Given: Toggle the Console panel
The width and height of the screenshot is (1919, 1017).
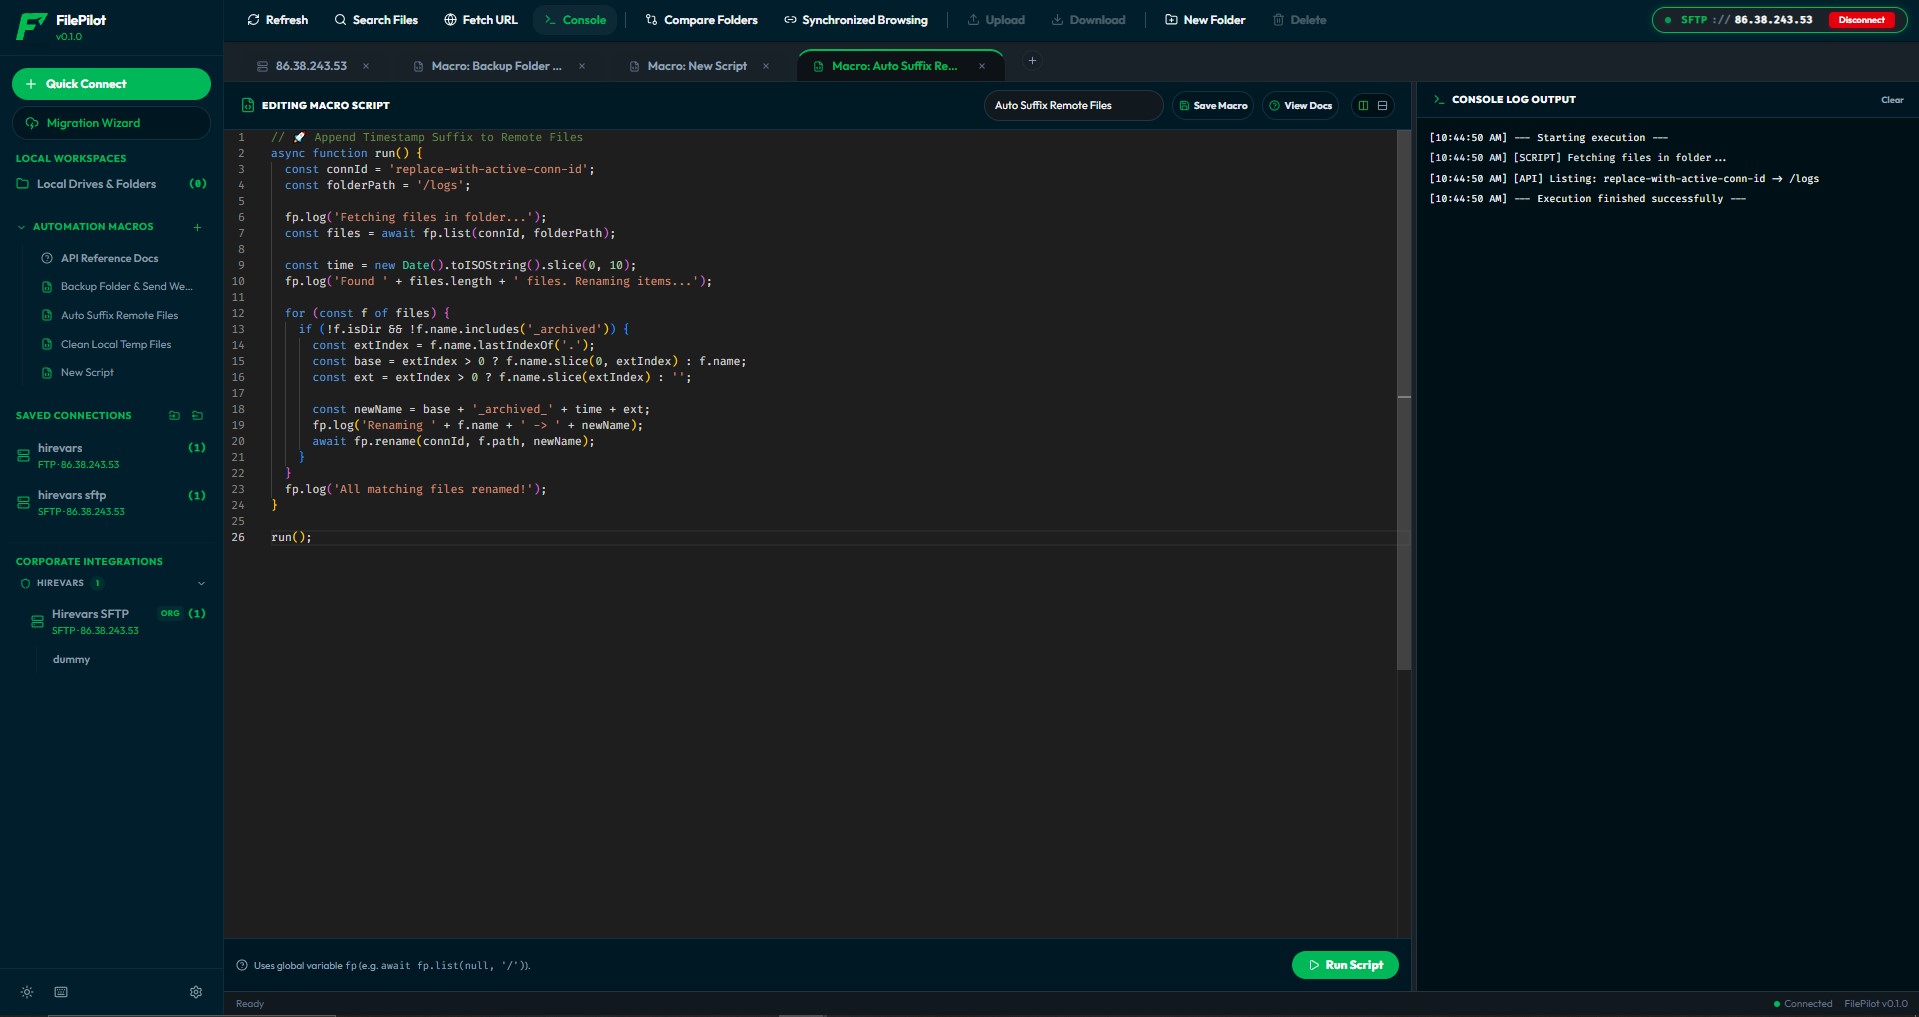Looking at the screenshot, I should 575,20.
